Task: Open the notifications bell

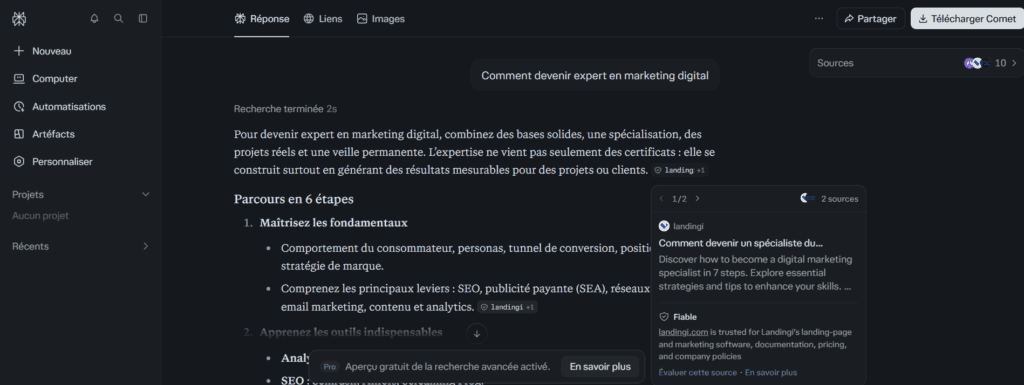Action: pyautogui.click(x=94, y=19)
